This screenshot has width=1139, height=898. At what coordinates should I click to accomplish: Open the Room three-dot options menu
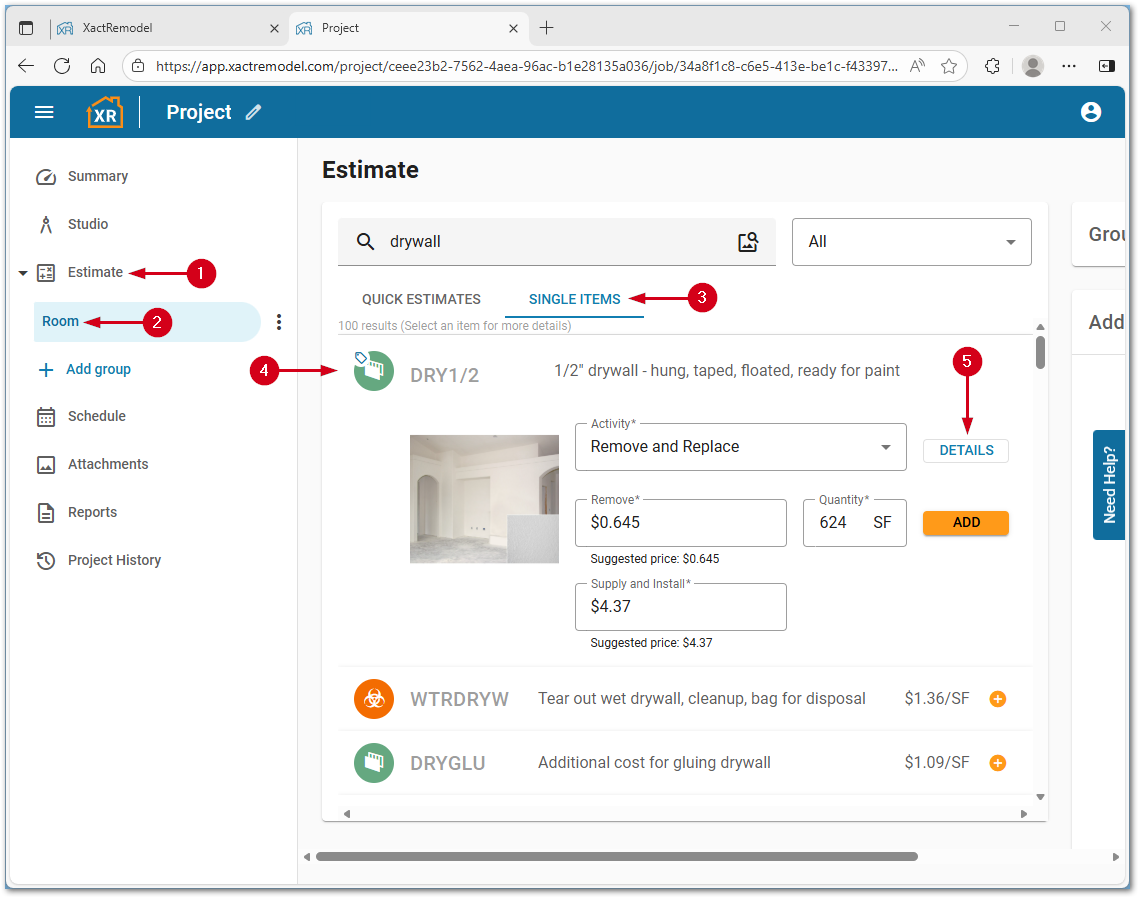coord(279,322)
